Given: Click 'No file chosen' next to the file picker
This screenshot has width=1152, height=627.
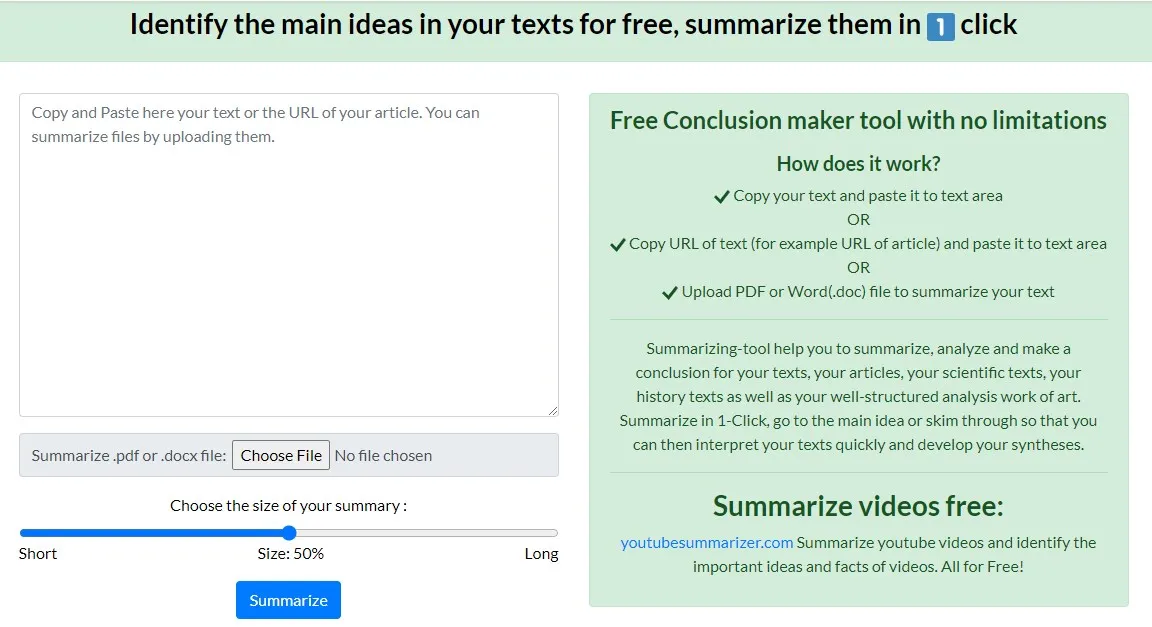Looking at the screenshot, I should point(383,455).
